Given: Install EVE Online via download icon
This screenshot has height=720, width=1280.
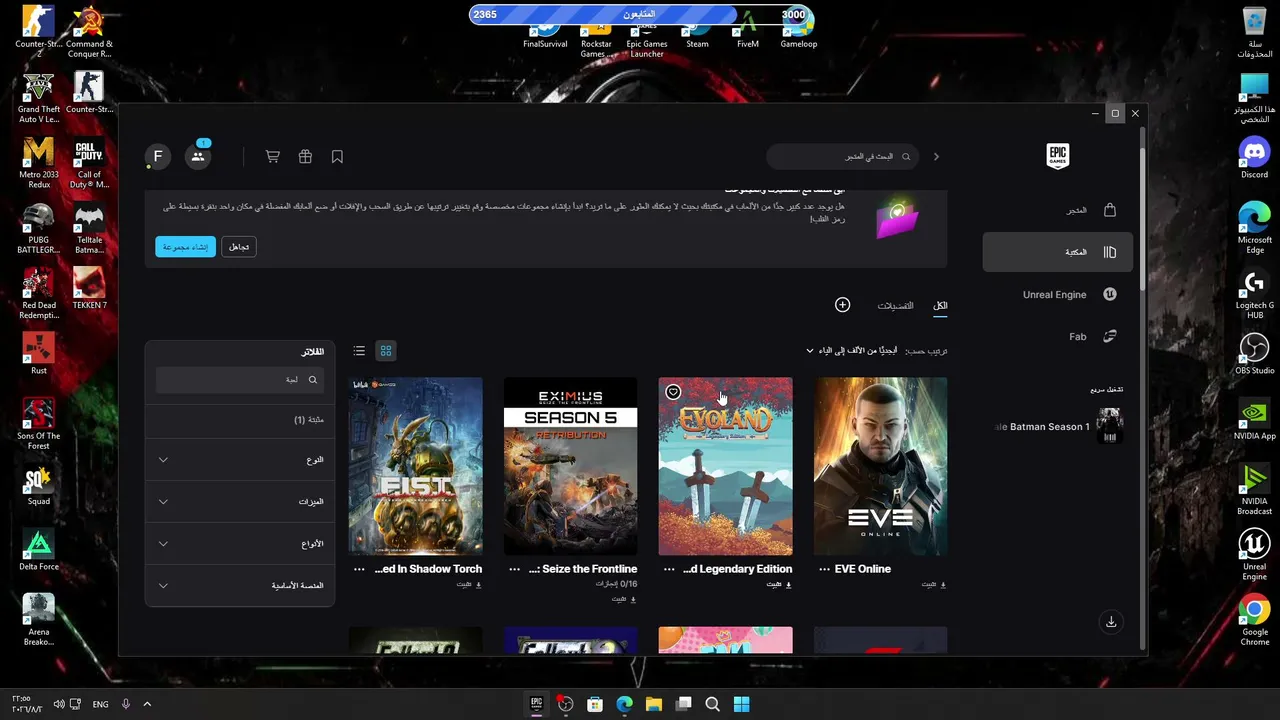Looking at the screenshot, I should (x=934, y=584).
